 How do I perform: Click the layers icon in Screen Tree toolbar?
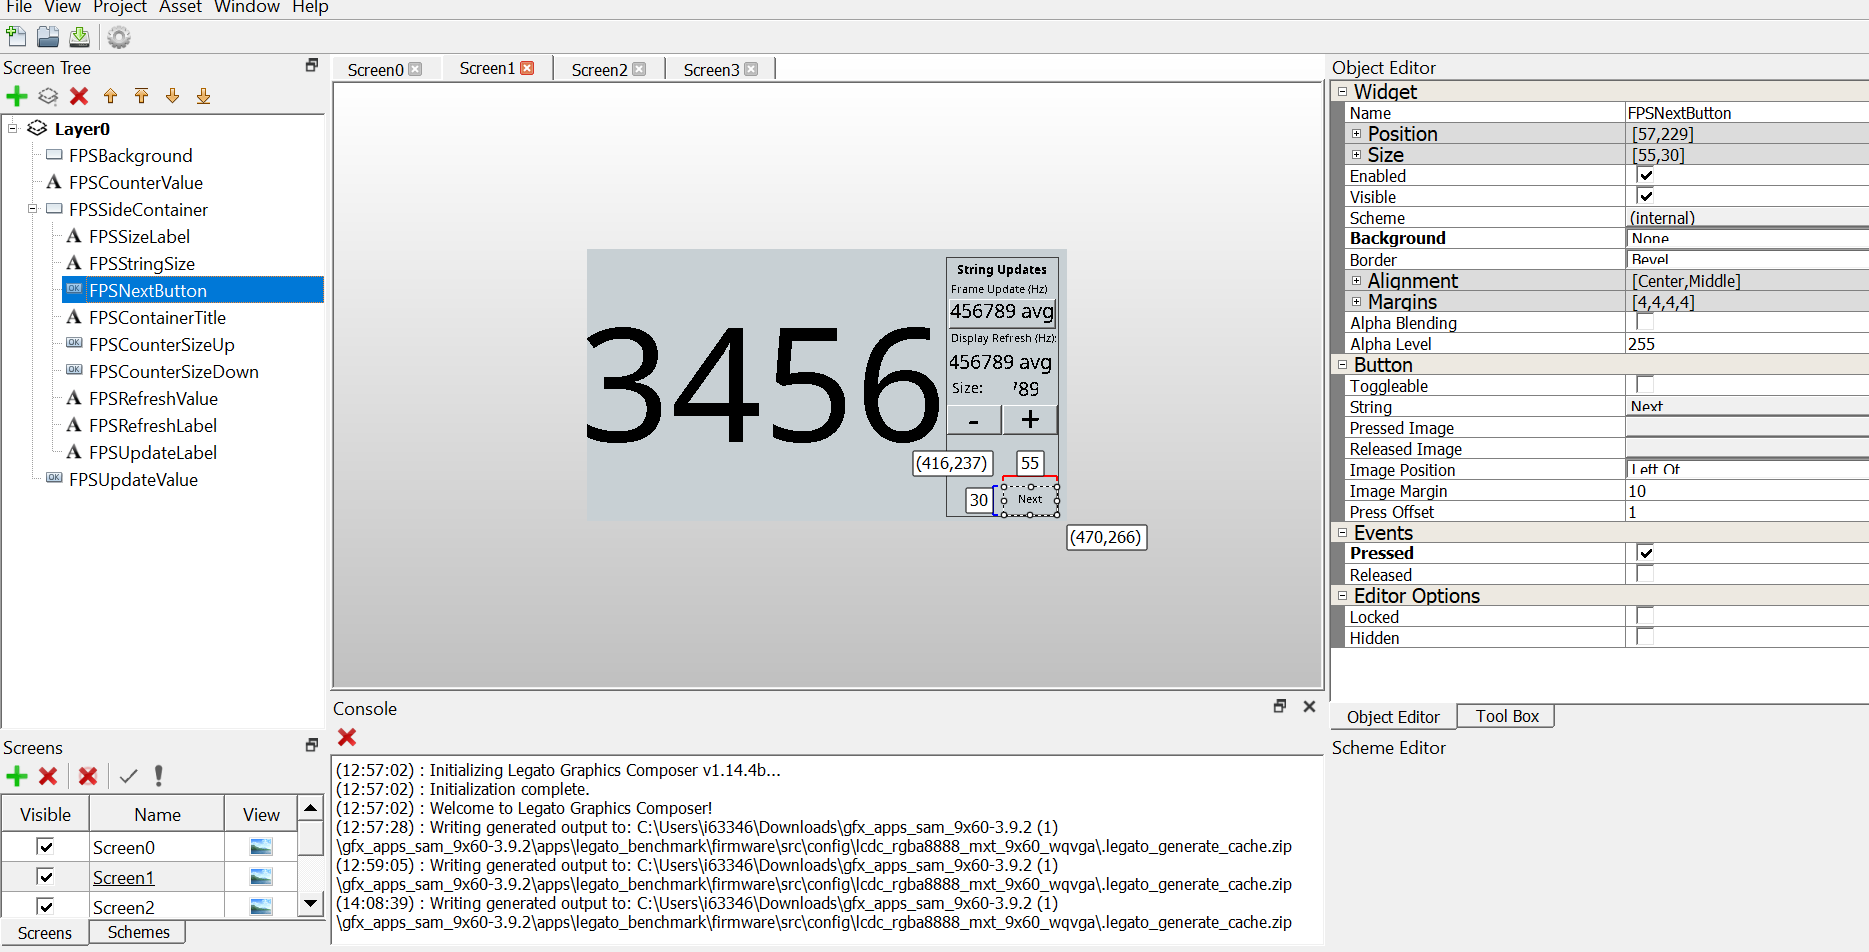click(48, 96)
